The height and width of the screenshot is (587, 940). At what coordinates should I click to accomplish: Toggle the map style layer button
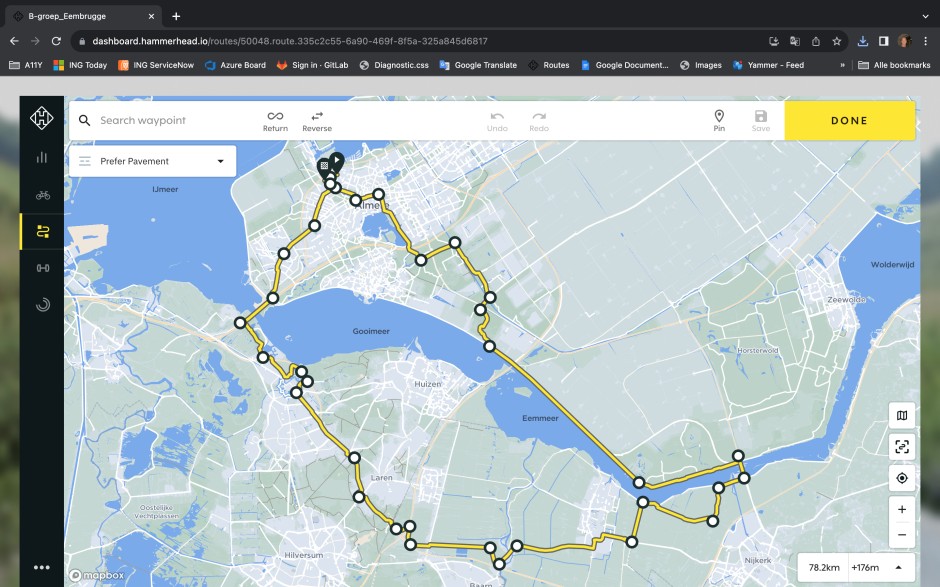click(x=902, y=416)
